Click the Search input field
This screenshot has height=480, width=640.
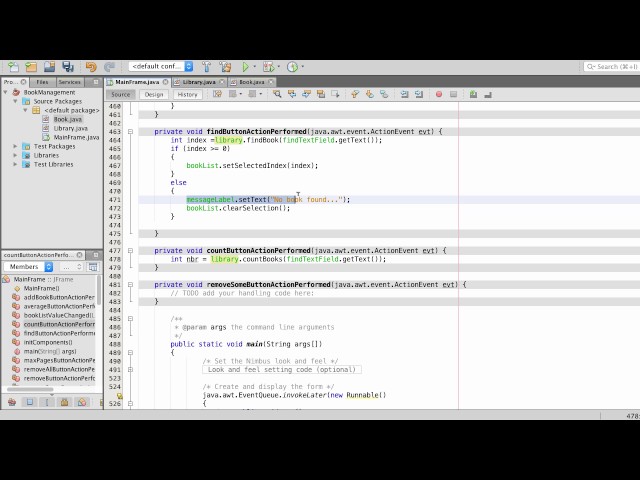(611, 67)
